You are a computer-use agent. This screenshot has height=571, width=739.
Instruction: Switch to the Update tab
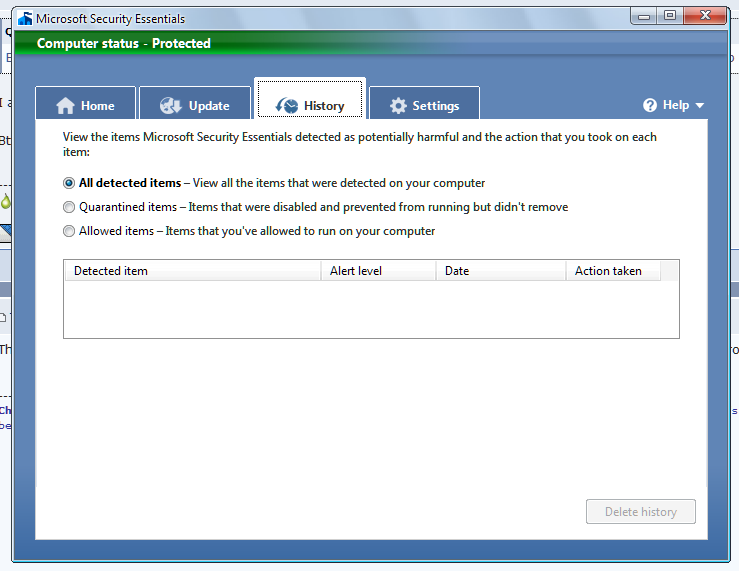tap(195, 103)
